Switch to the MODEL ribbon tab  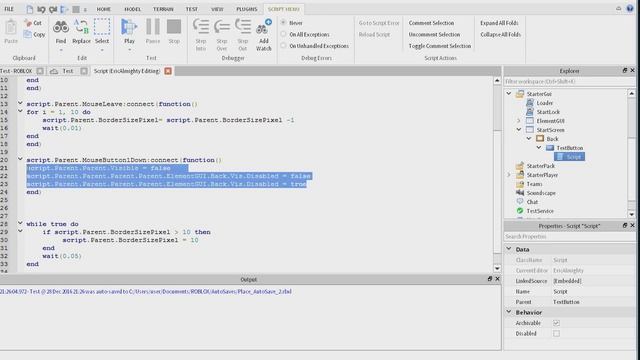point(132,9)
